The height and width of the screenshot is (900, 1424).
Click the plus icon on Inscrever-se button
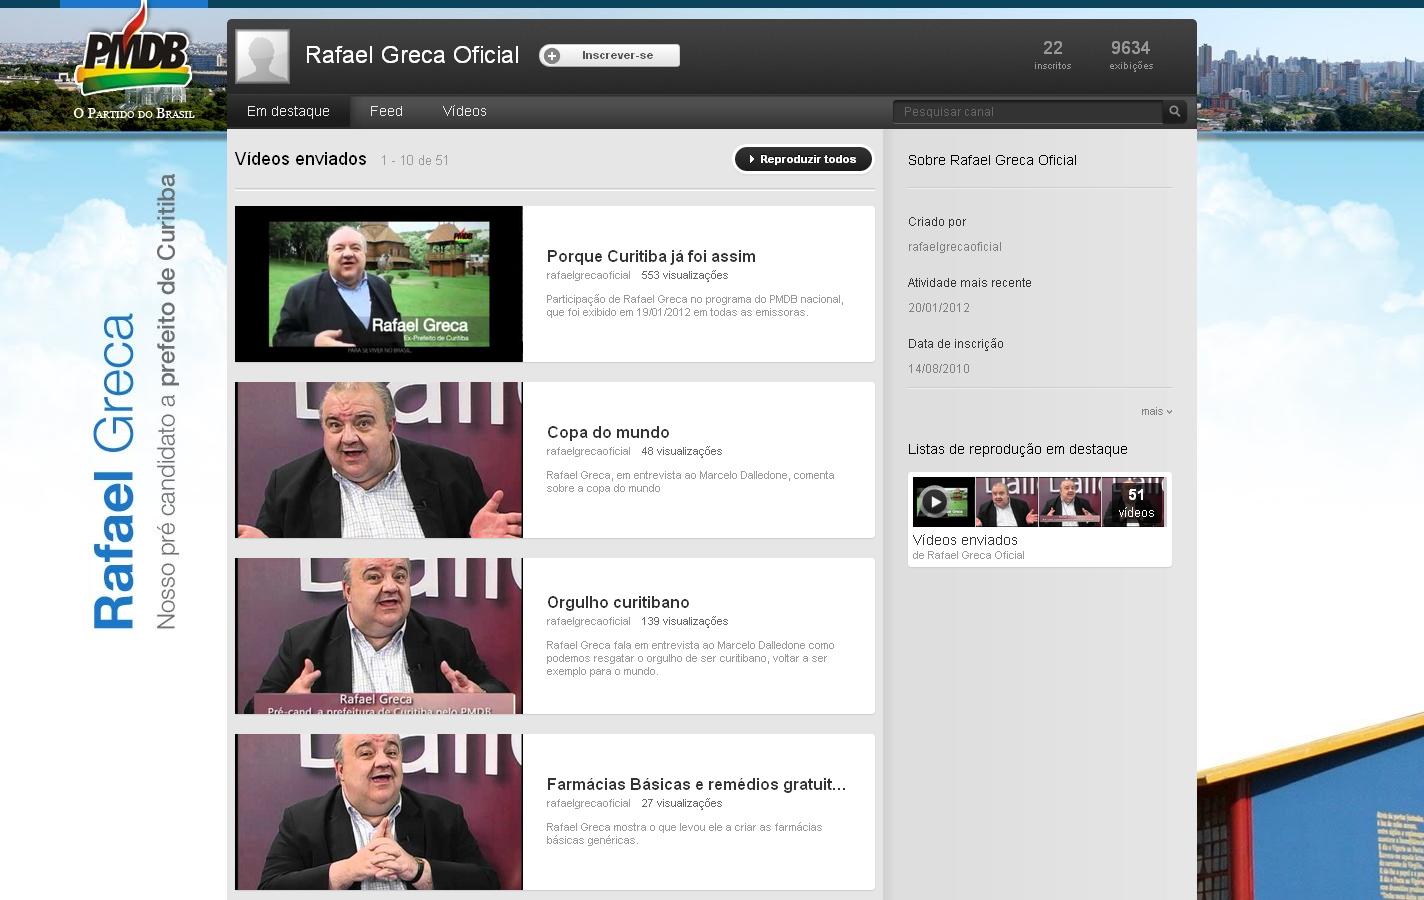551,55
